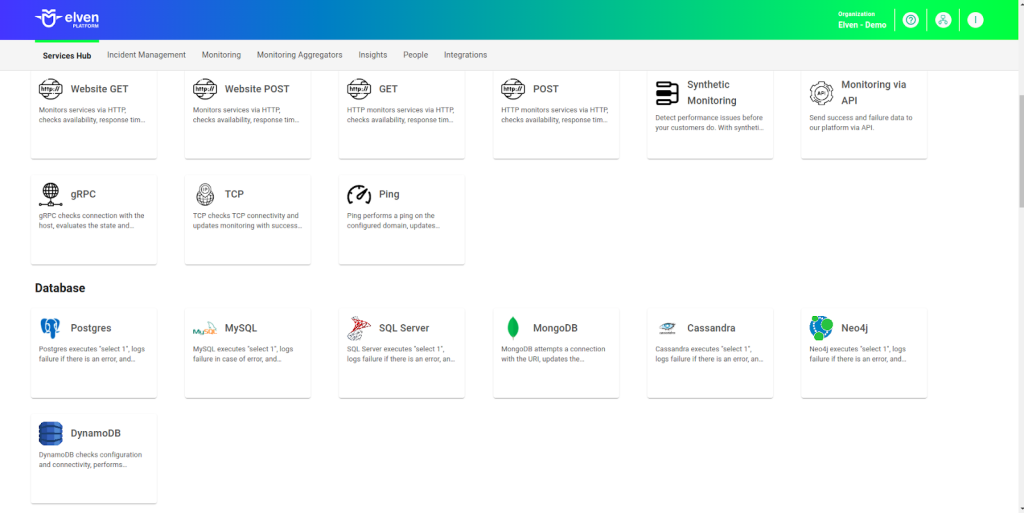Image resolution: width=1024 pixels, height=513 pixels.
Task: Click the Elven Platform logo
Action: 67,19
